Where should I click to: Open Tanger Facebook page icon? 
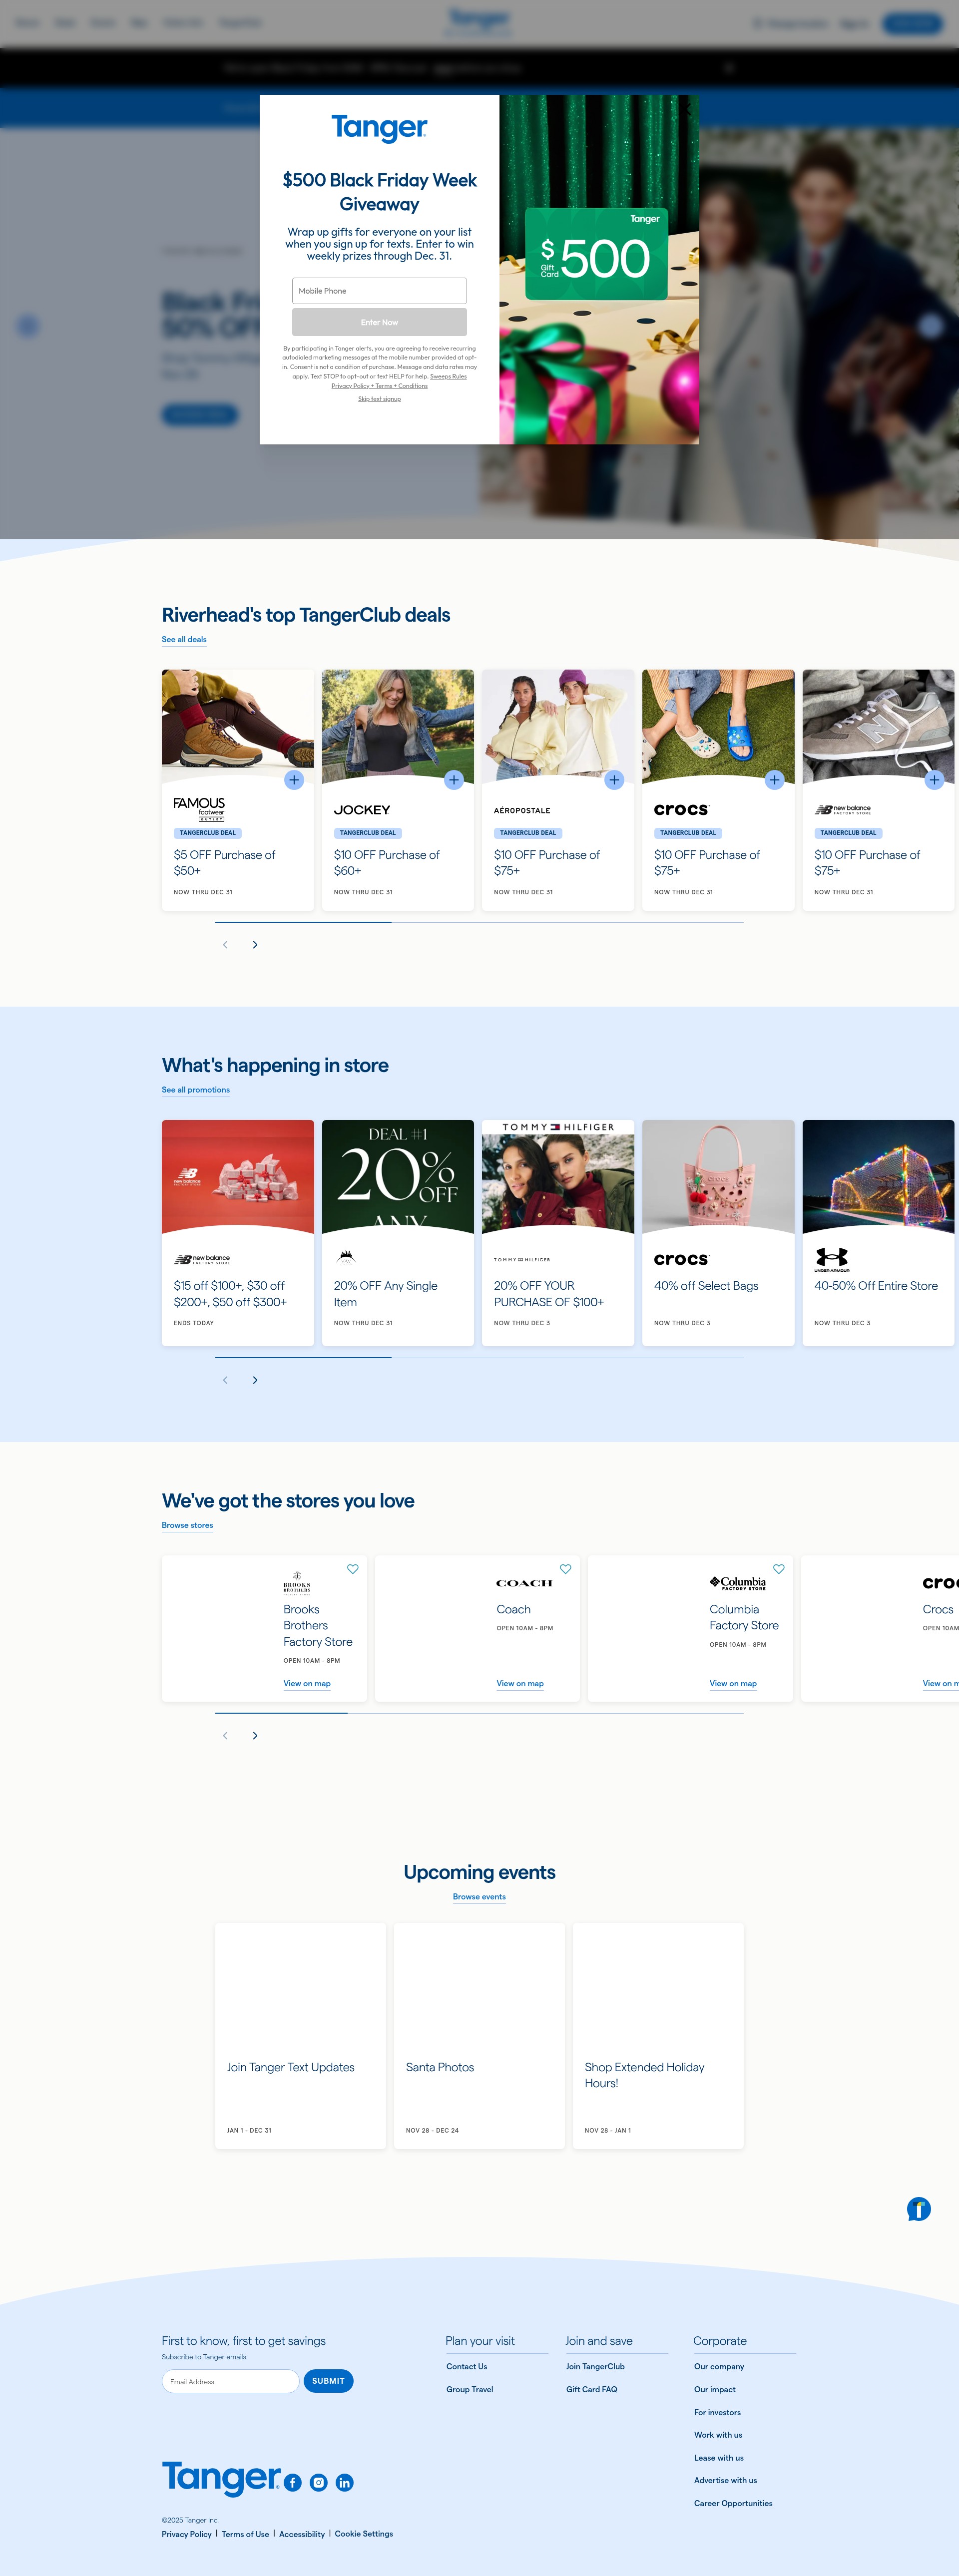pos(293,2482)
